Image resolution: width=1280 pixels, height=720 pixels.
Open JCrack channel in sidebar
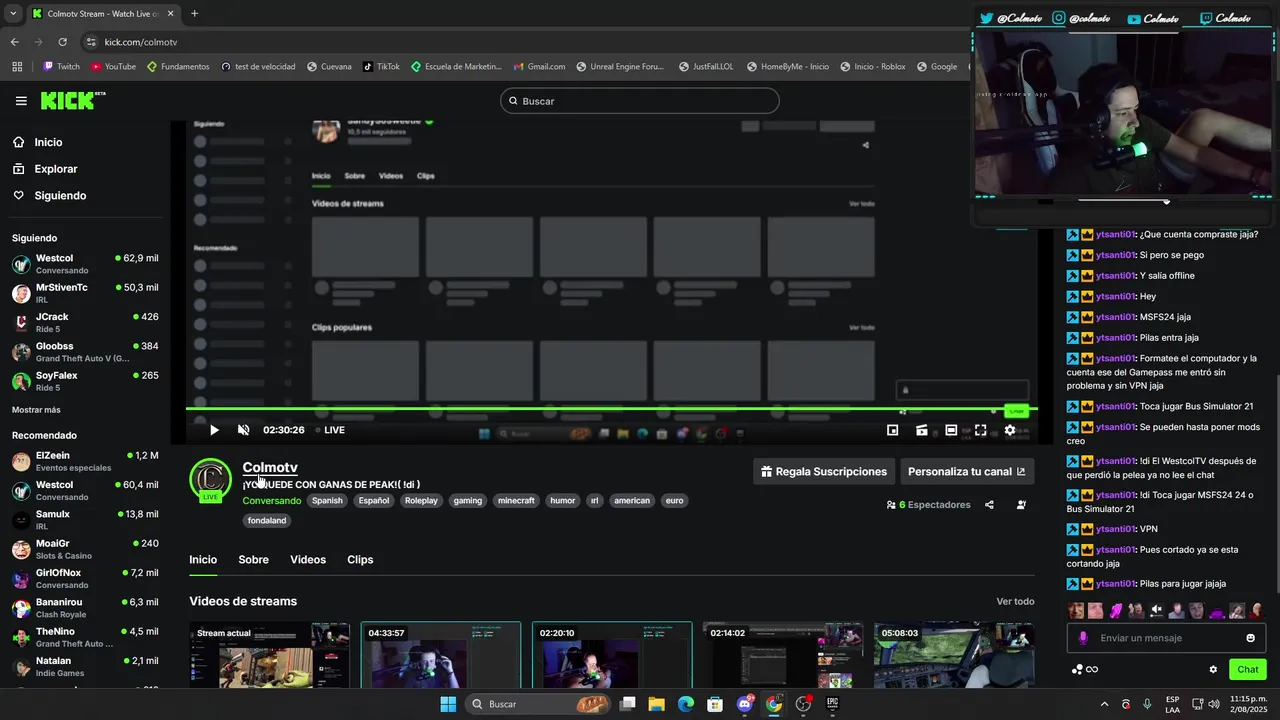(85, 322)
